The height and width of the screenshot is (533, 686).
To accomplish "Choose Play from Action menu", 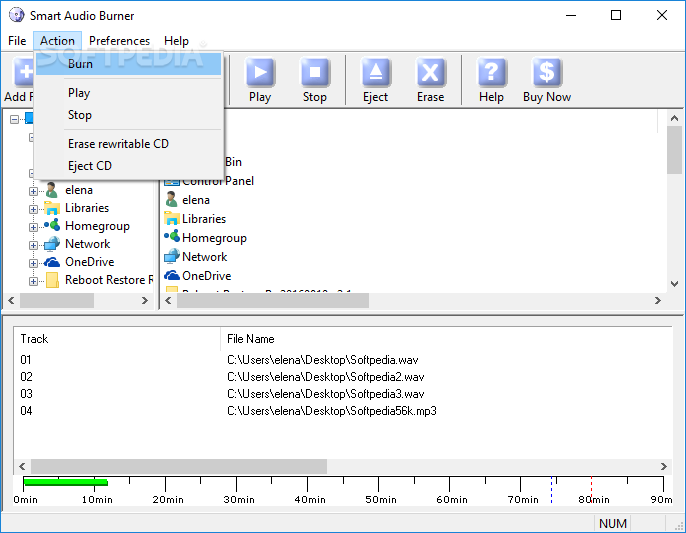I will pyautogui.click(x=129, y=93).
